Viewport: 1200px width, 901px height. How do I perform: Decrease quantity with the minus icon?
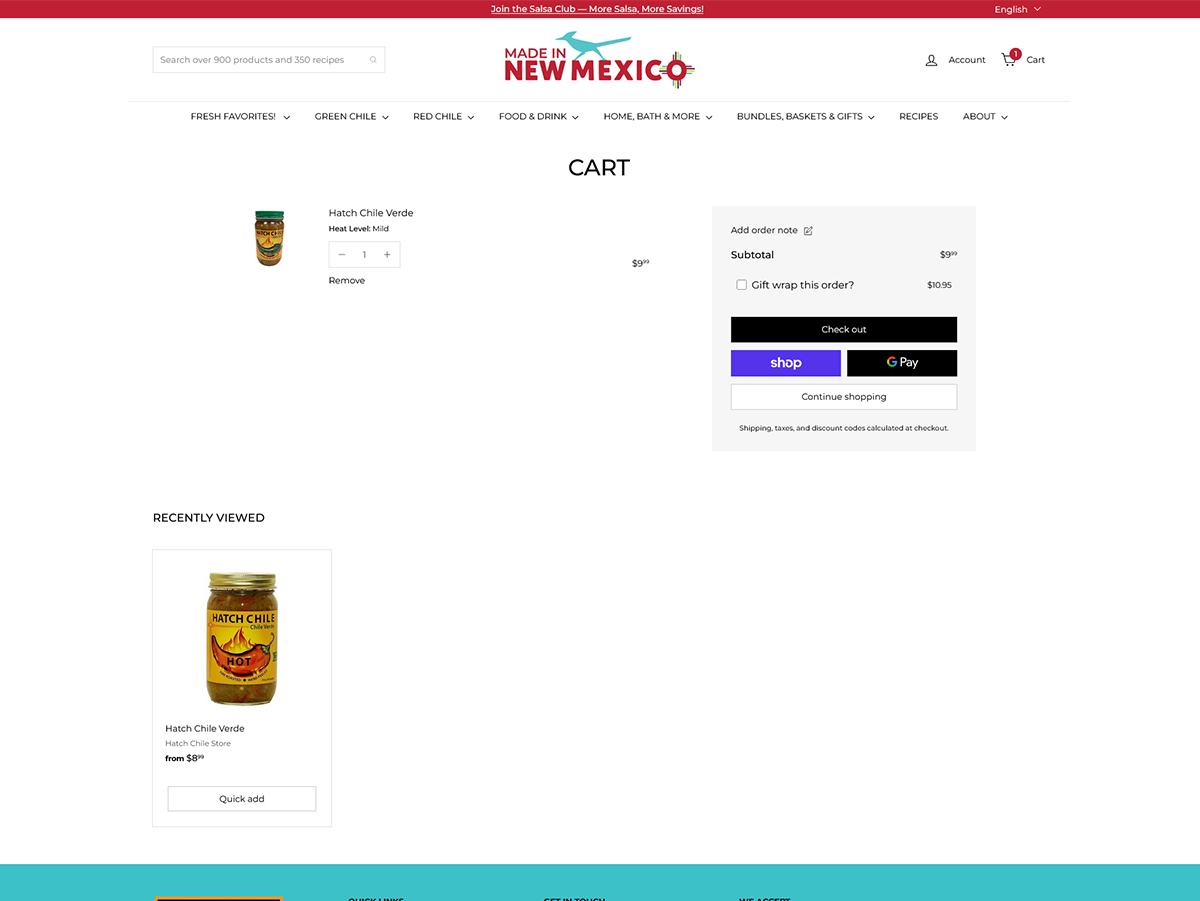pos(342,255)
